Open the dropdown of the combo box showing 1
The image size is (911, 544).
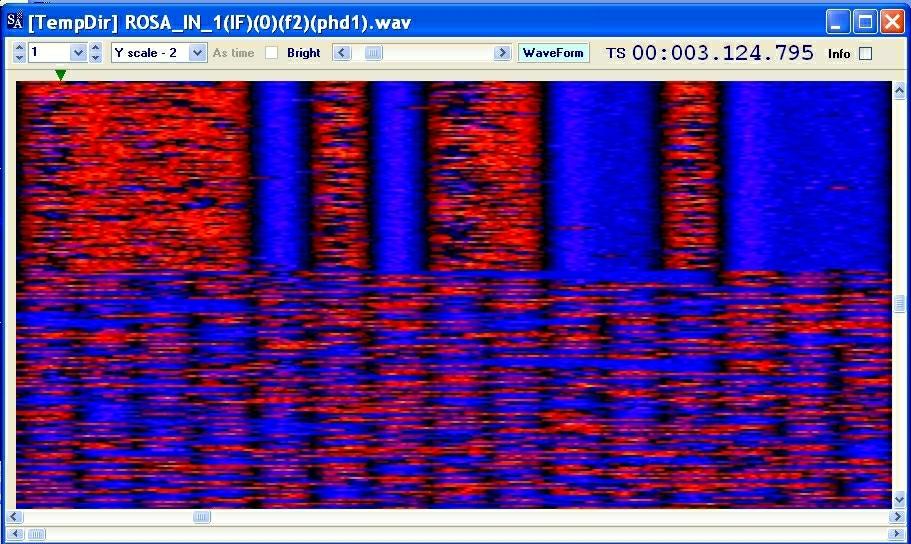click(x=78, y=53)
